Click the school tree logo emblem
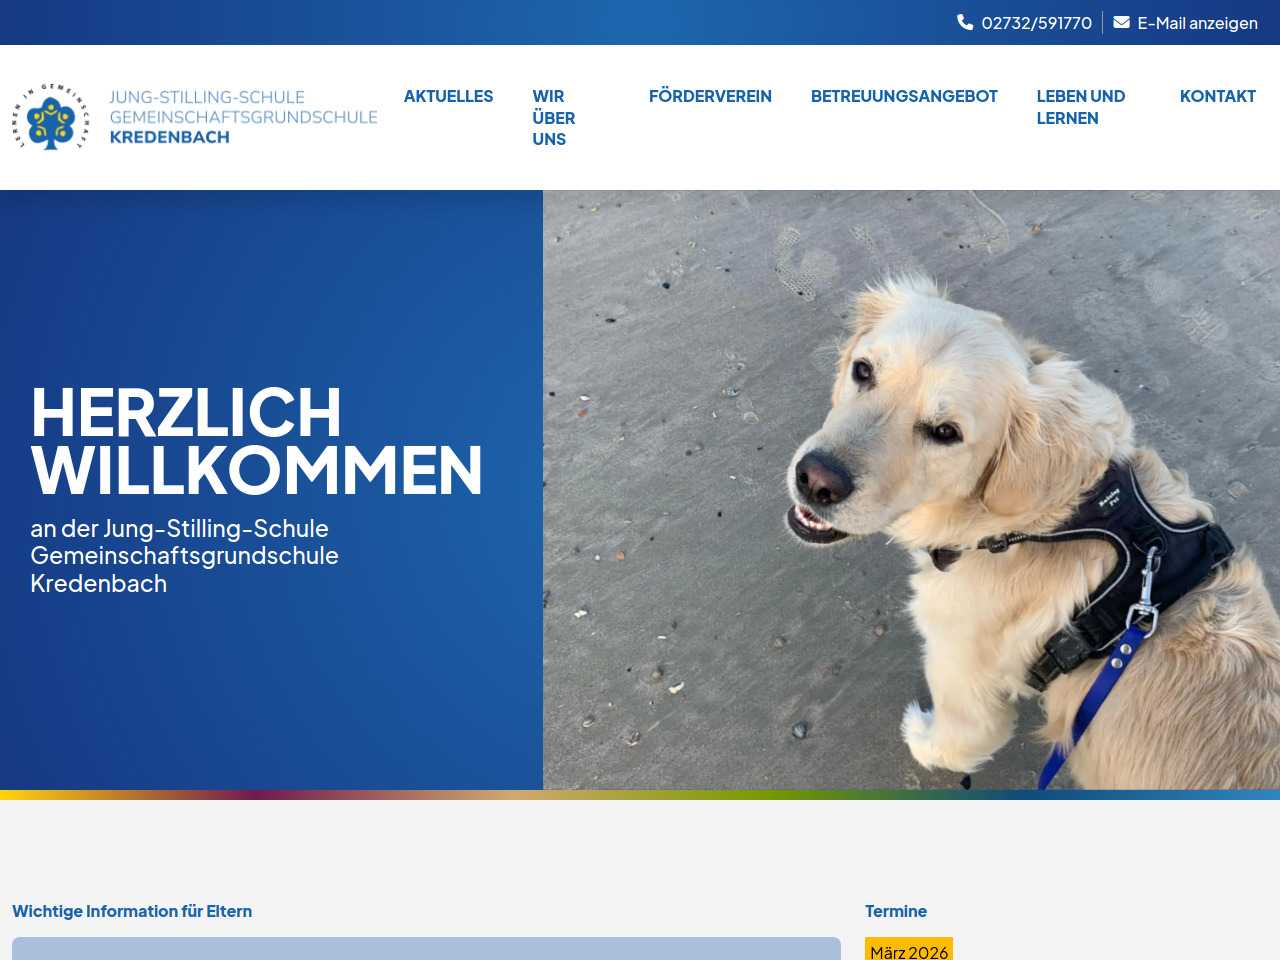 click(51, 118)
